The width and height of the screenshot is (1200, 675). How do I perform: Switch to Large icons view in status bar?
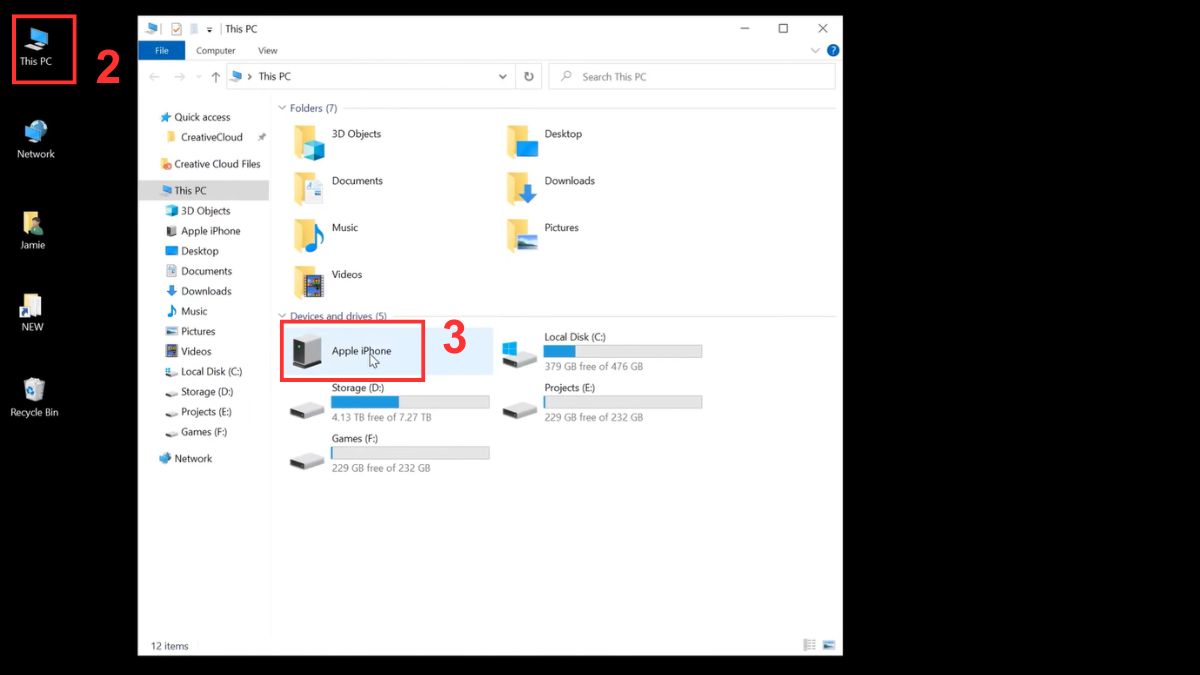[827, 645]
